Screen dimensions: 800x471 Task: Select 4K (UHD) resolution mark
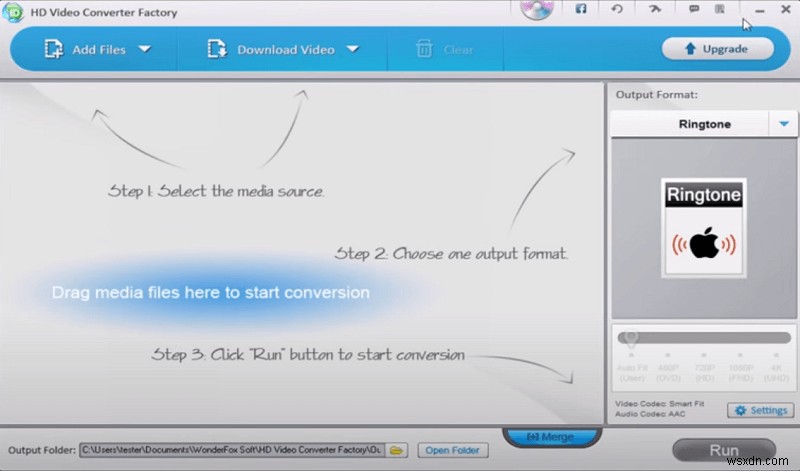point(776,367)
